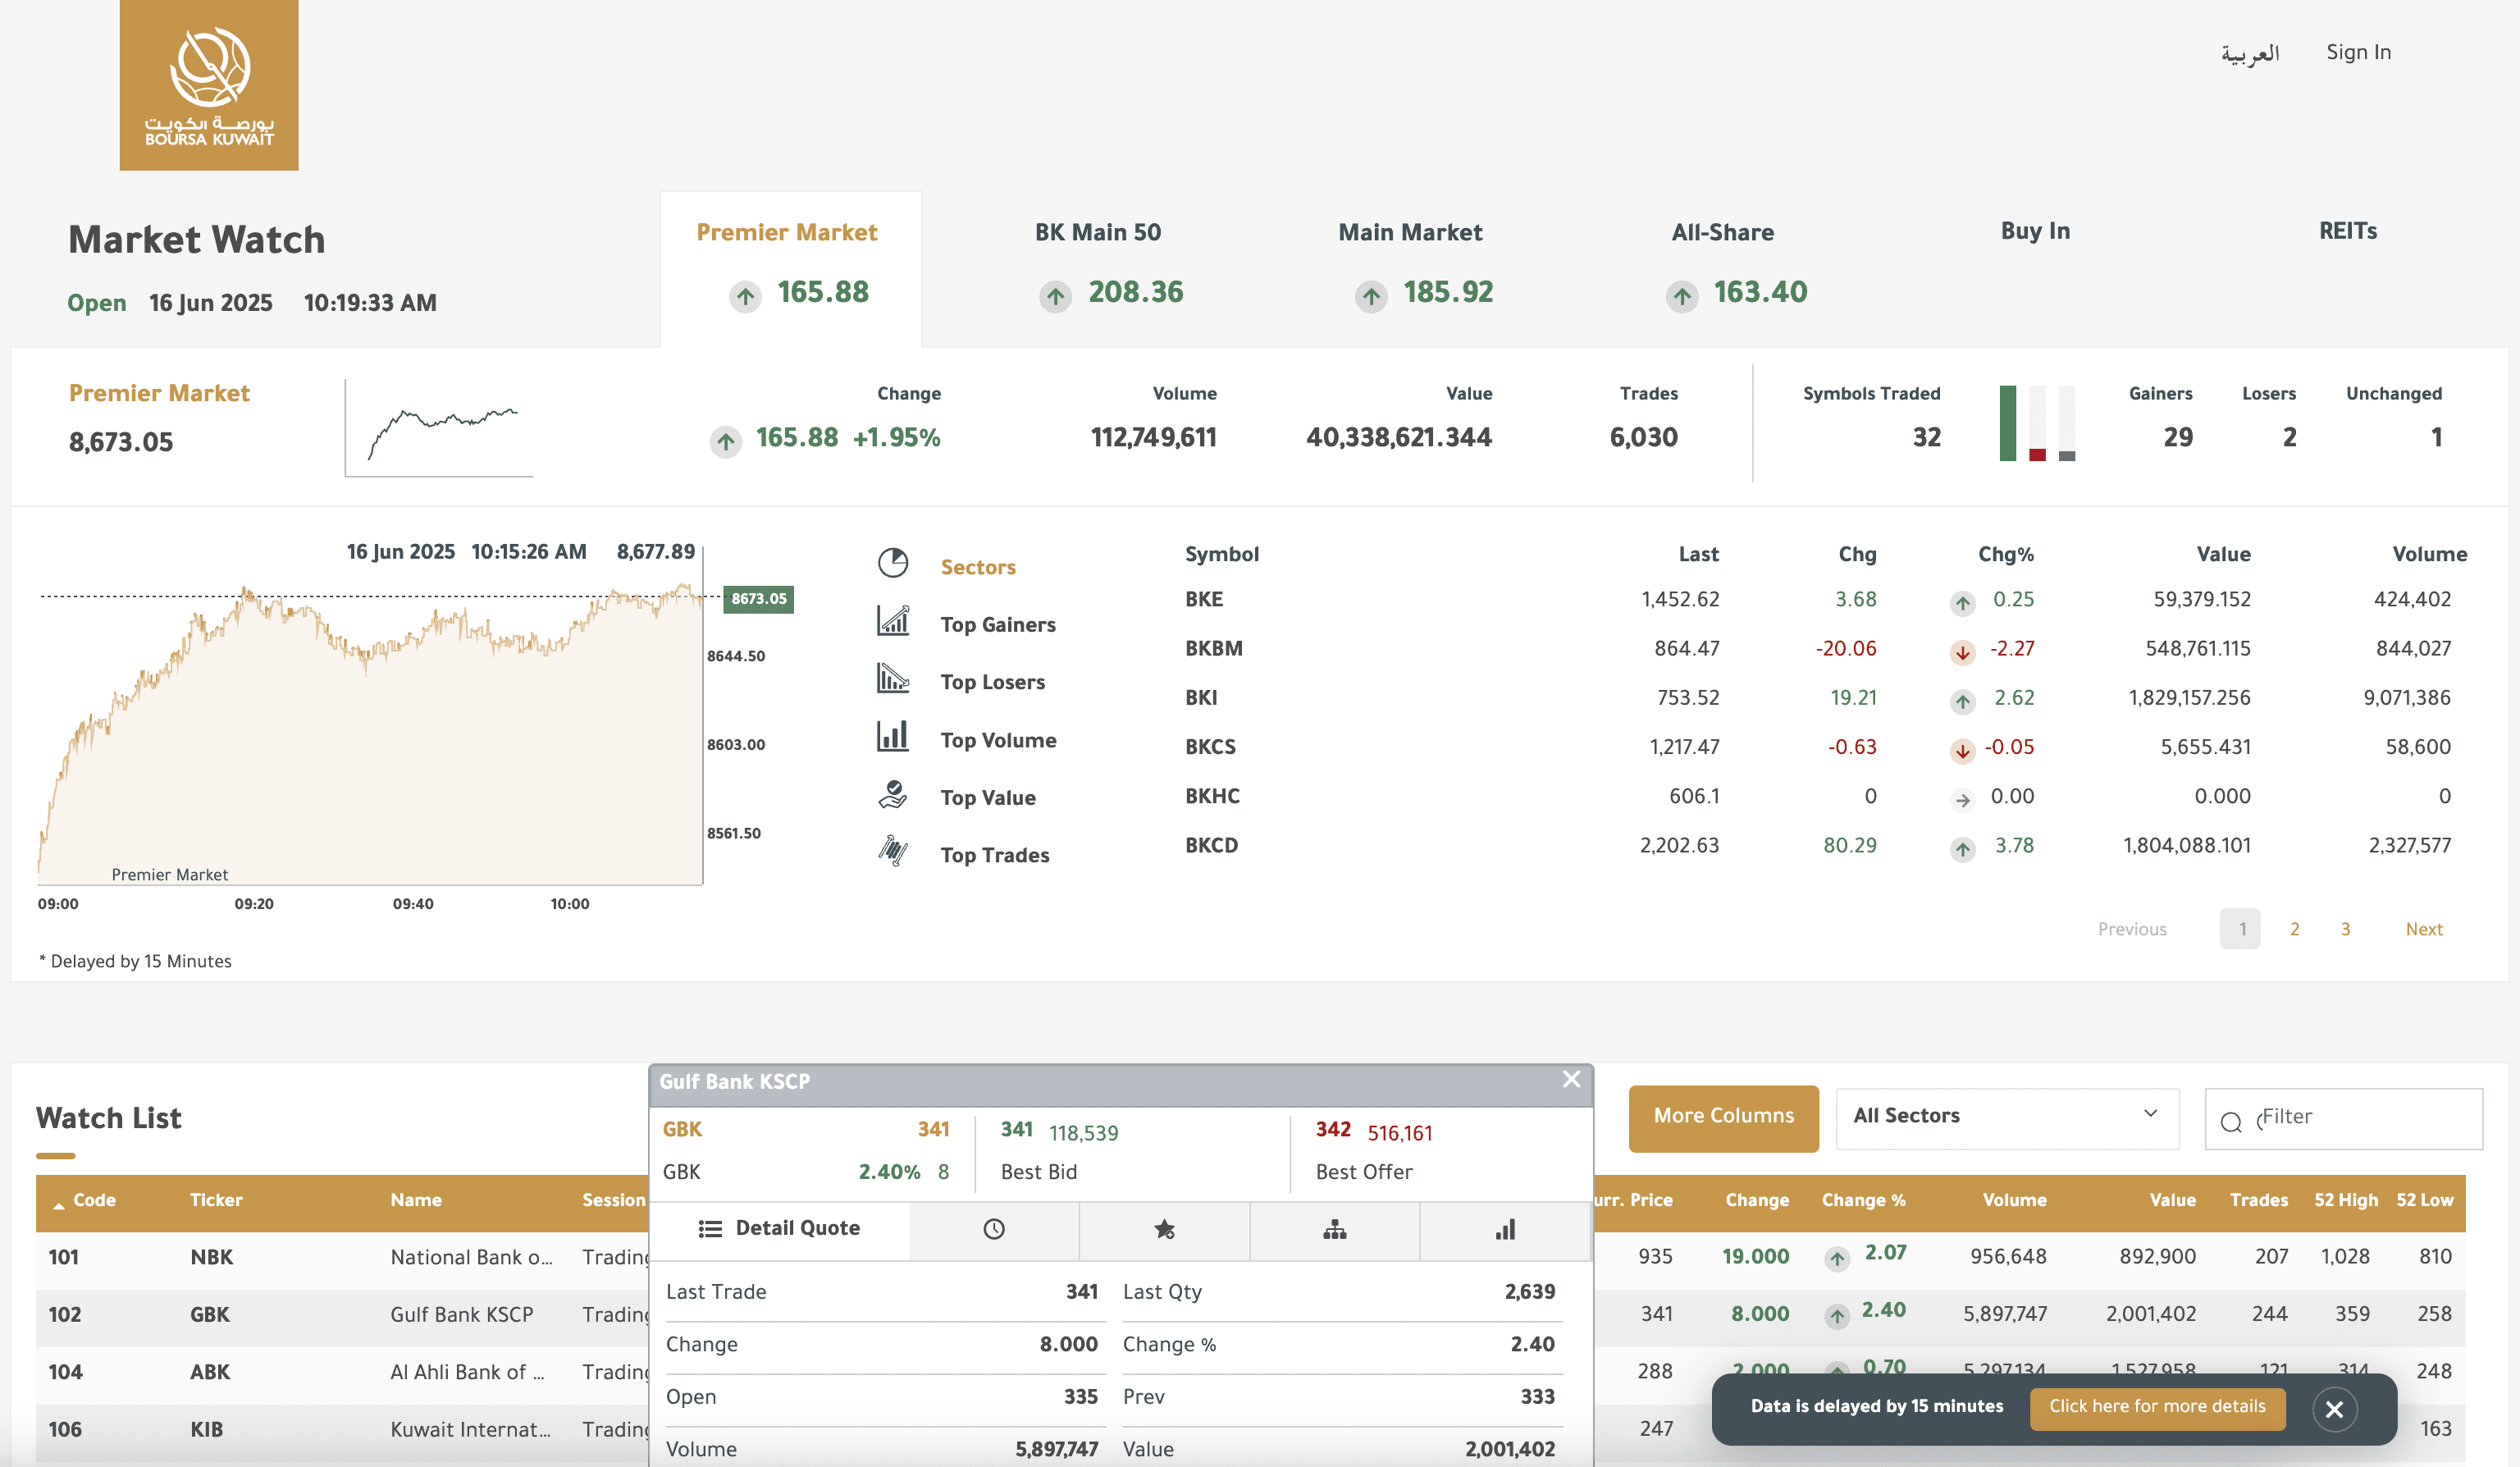2520x1467 pixels.
Task: Open the NBK ticker row
Action: pyautogui.click(x=211, y=1257)
